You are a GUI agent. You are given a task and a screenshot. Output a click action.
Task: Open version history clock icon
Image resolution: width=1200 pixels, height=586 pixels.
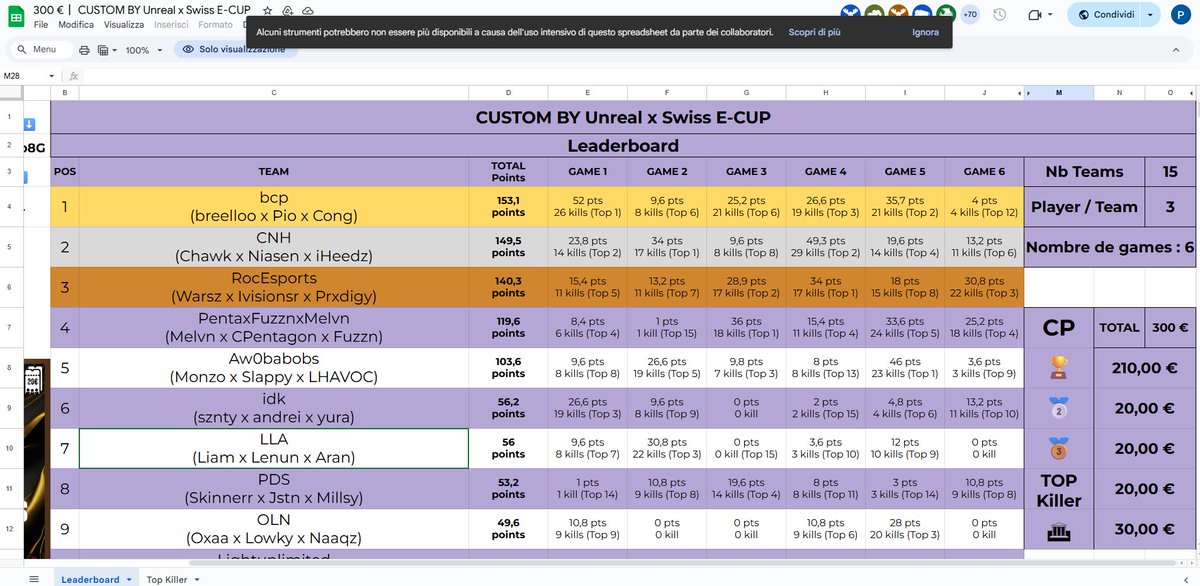[x=999, y=15]
